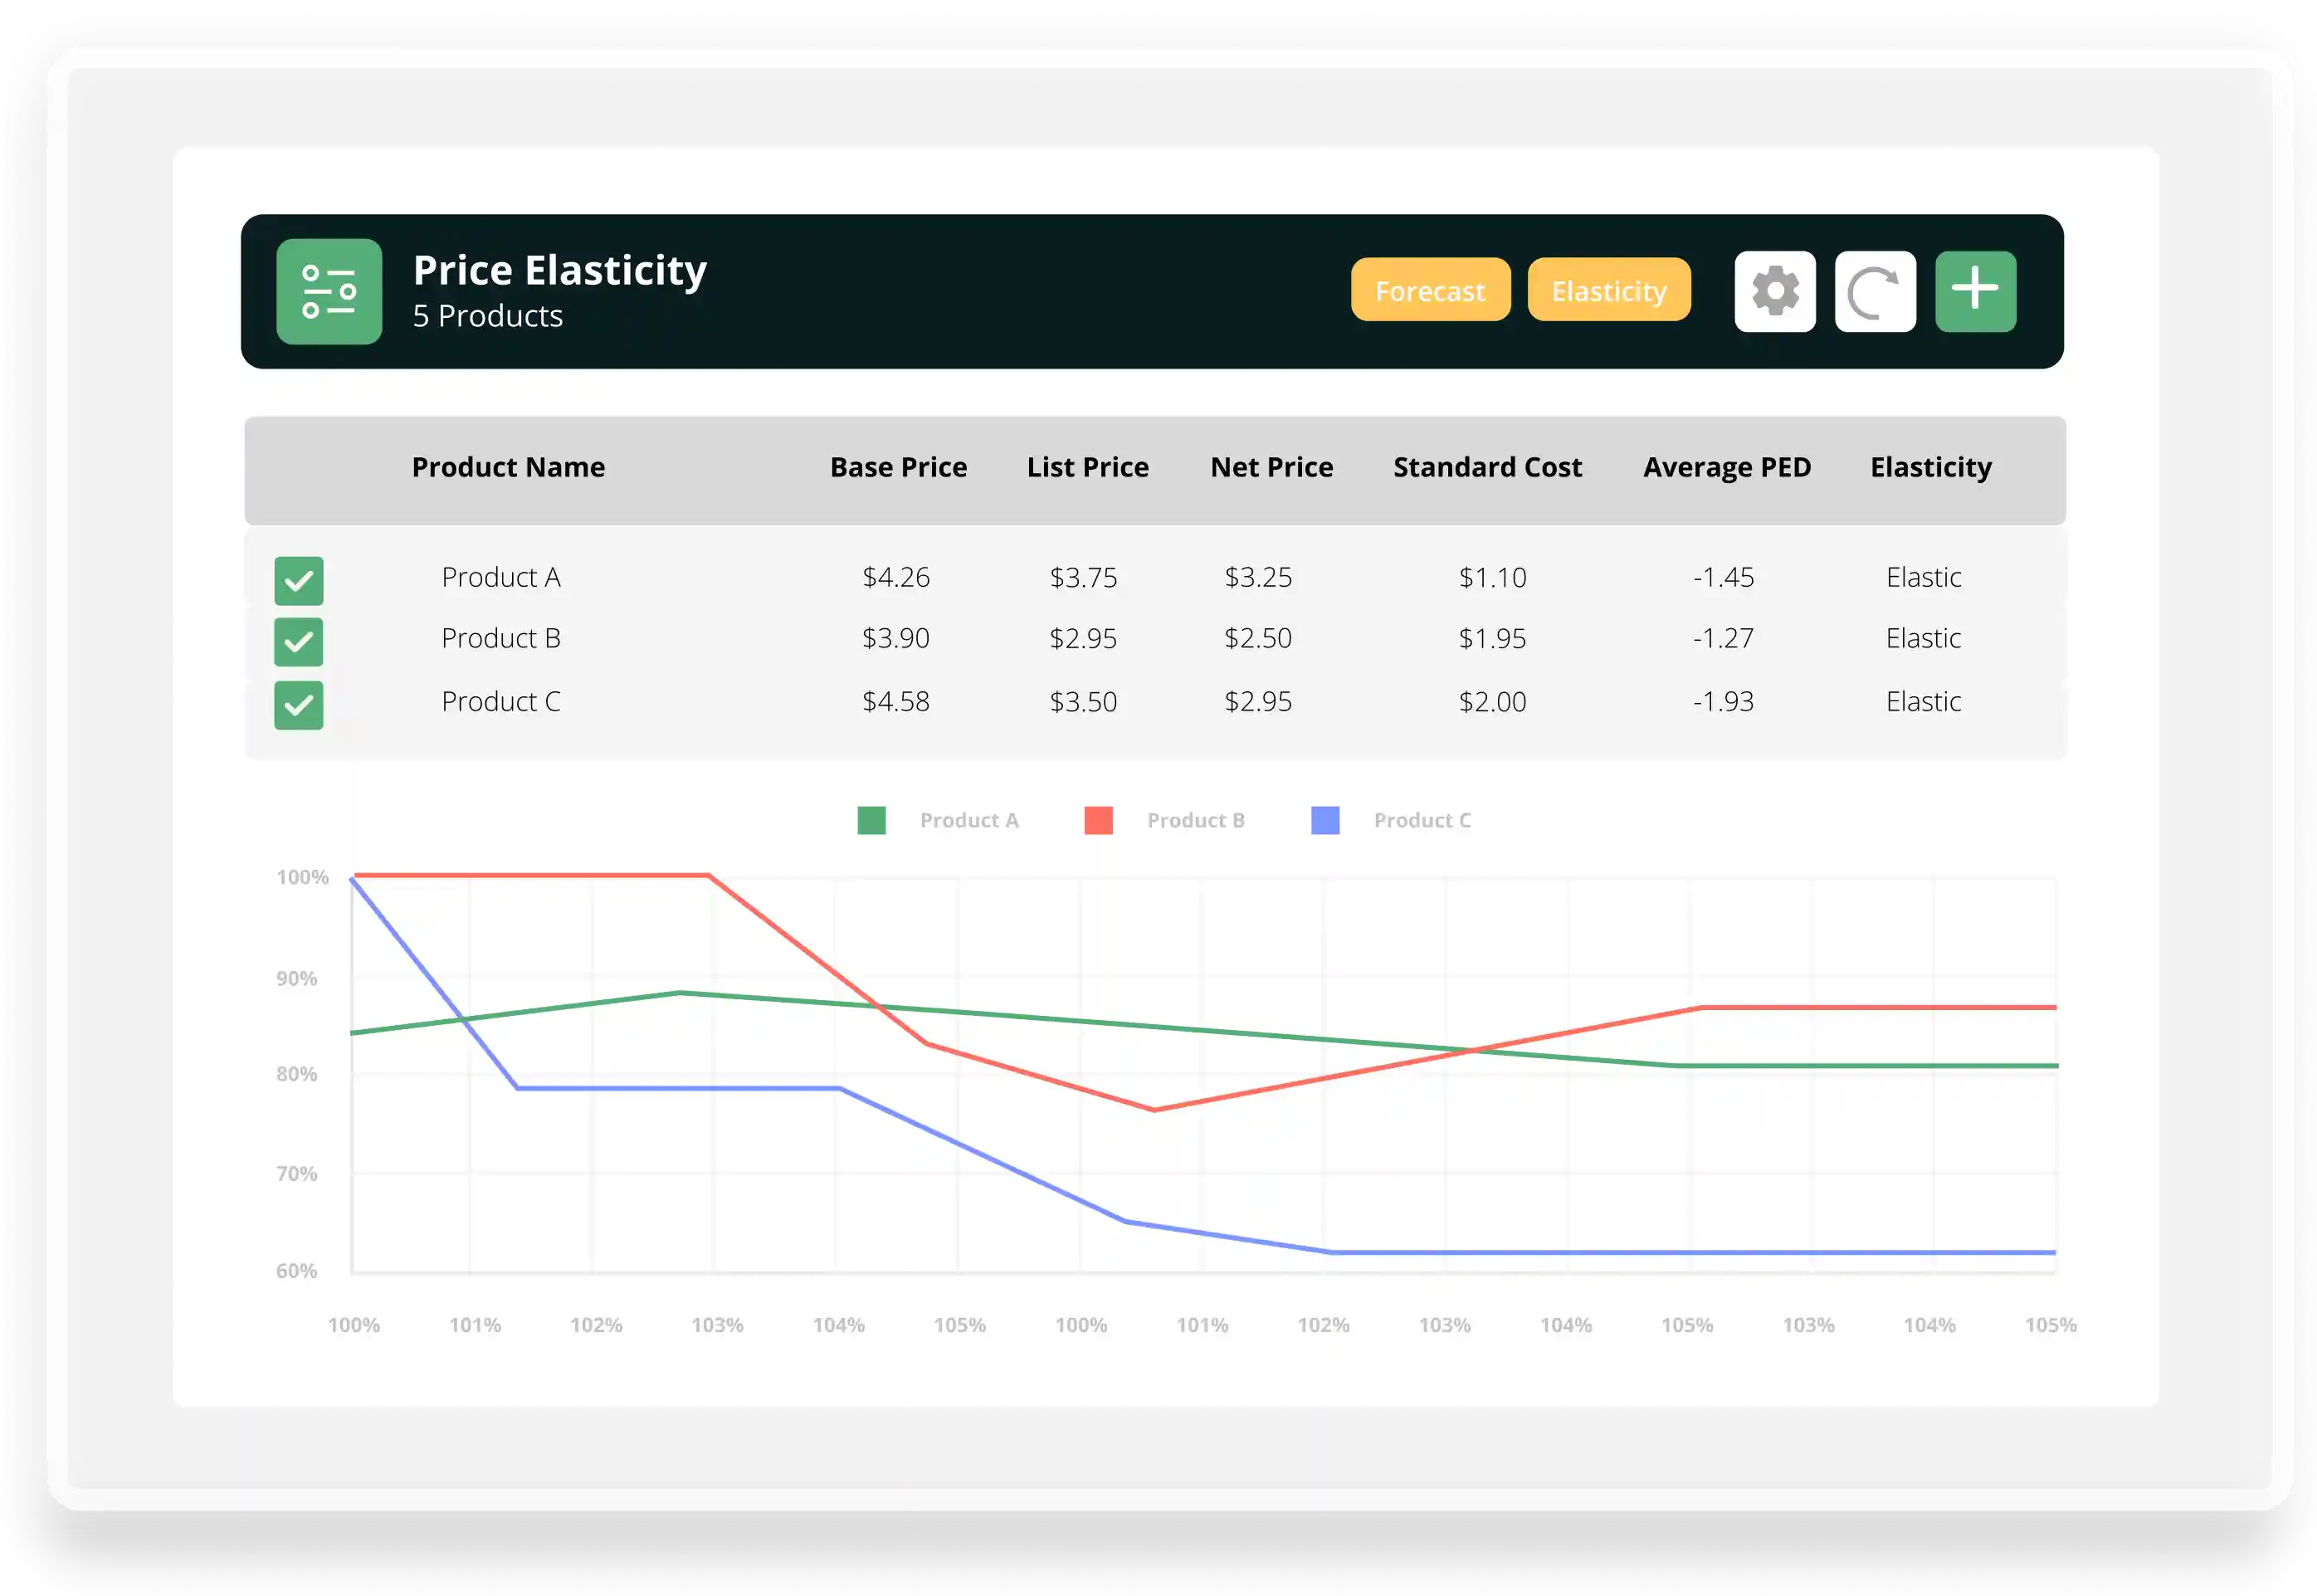Click the green checkmark icon for Product C
Image resolution: width=2317 pixels, height=1596 pixels.
point(298,706)
